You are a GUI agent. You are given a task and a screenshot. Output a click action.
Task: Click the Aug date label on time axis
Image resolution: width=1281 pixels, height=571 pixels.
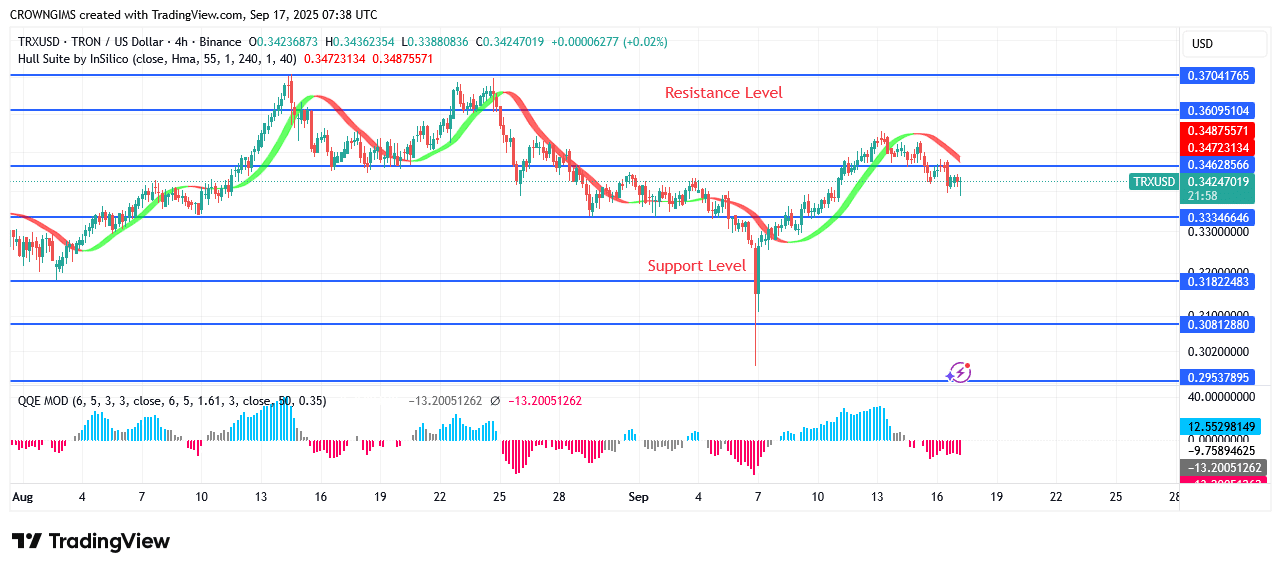click(x=22, y=496)
